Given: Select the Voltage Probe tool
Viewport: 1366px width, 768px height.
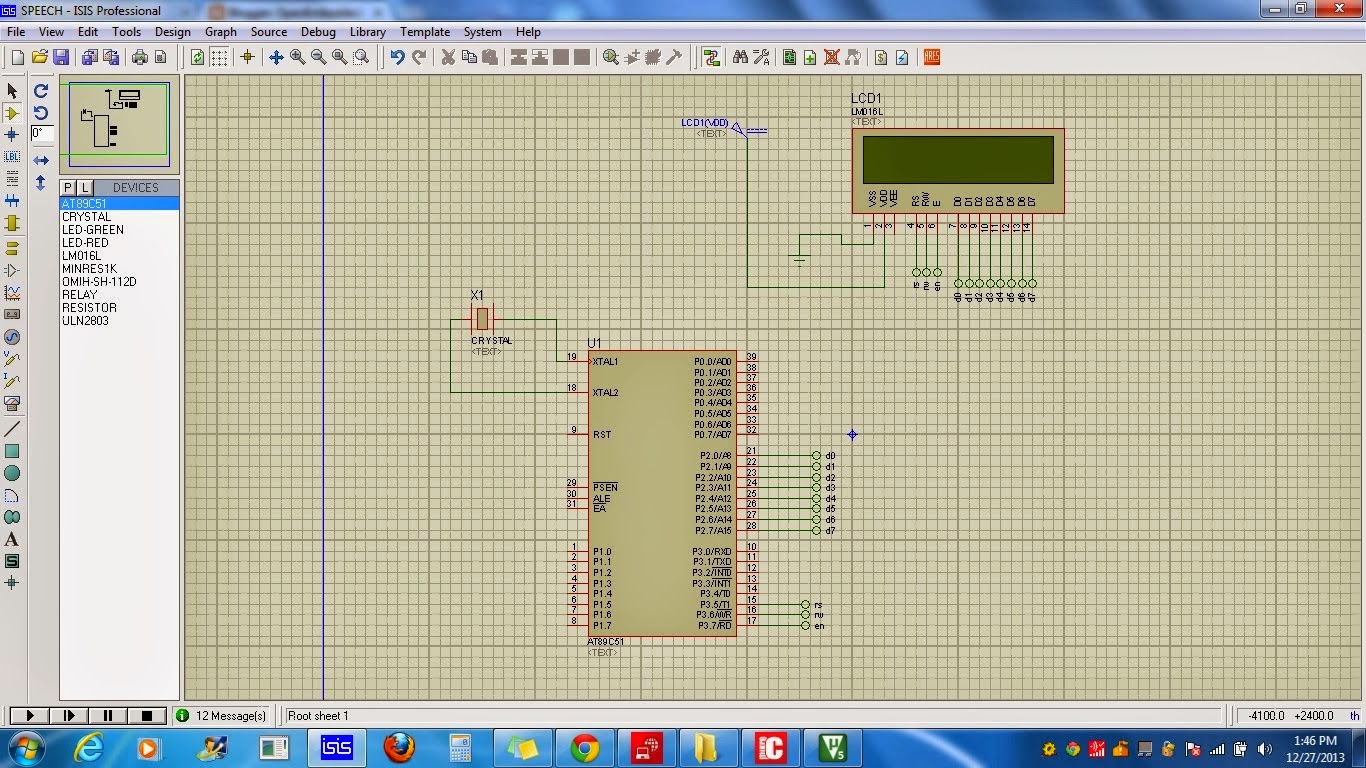Looking at the screenshot, I should 13,359.
